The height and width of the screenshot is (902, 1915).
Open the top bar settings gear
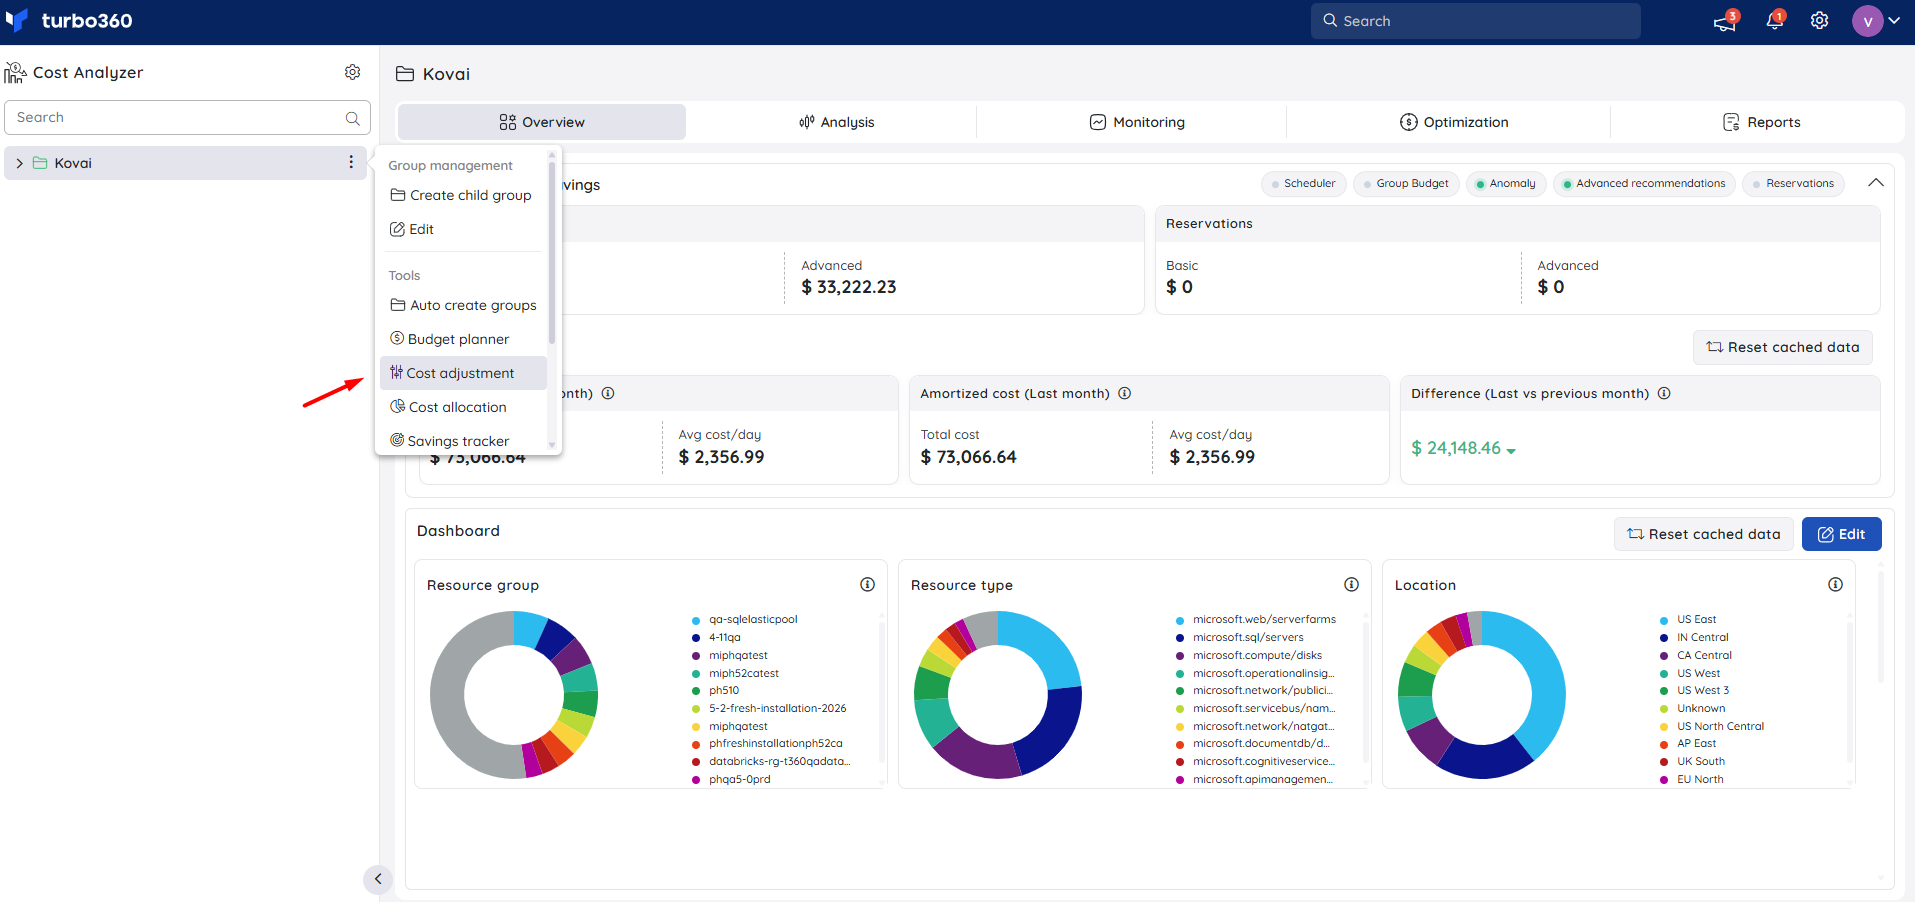coord(1819,21)
